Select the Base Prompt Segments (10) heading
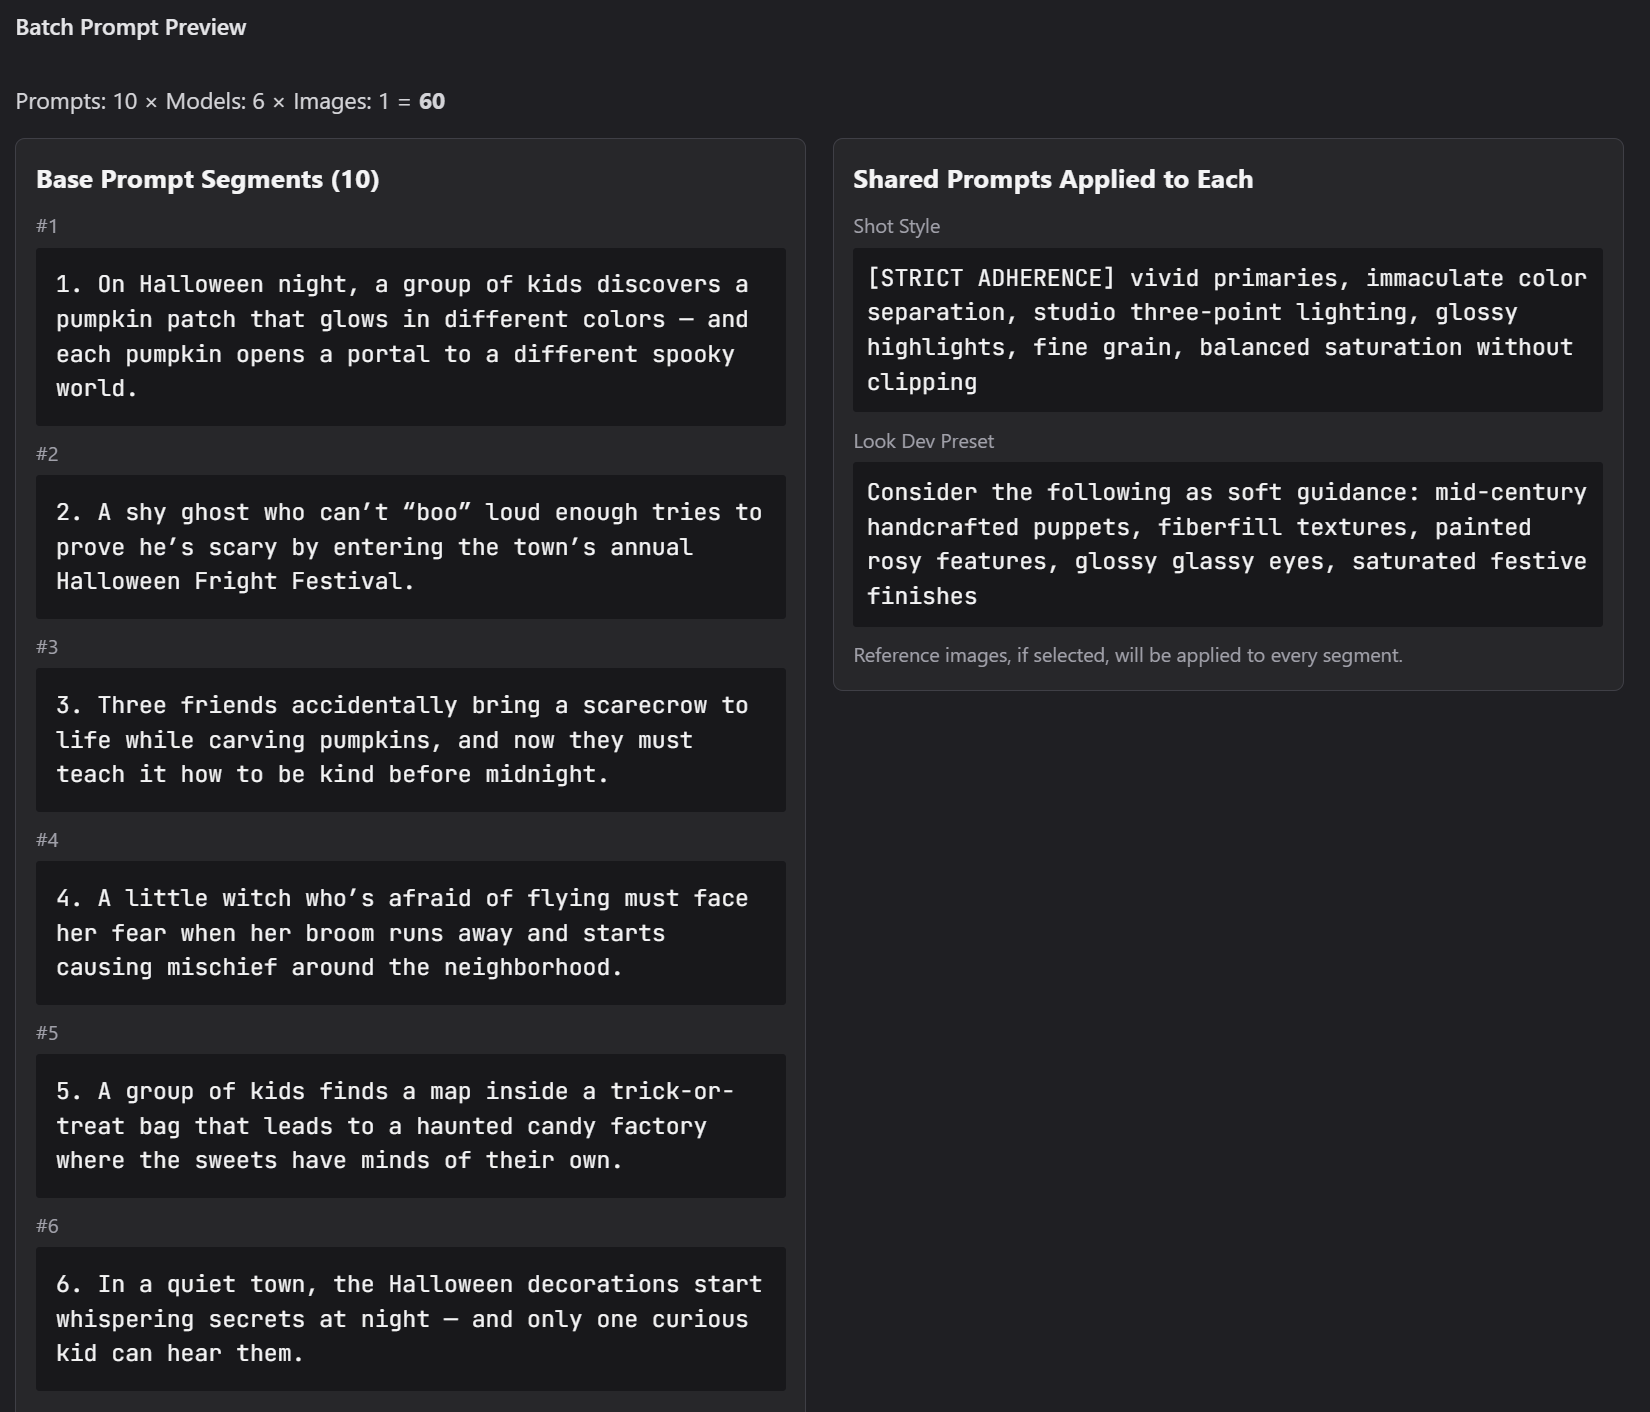Viewport: 1650px width, 1412px height. coord(207,180)
